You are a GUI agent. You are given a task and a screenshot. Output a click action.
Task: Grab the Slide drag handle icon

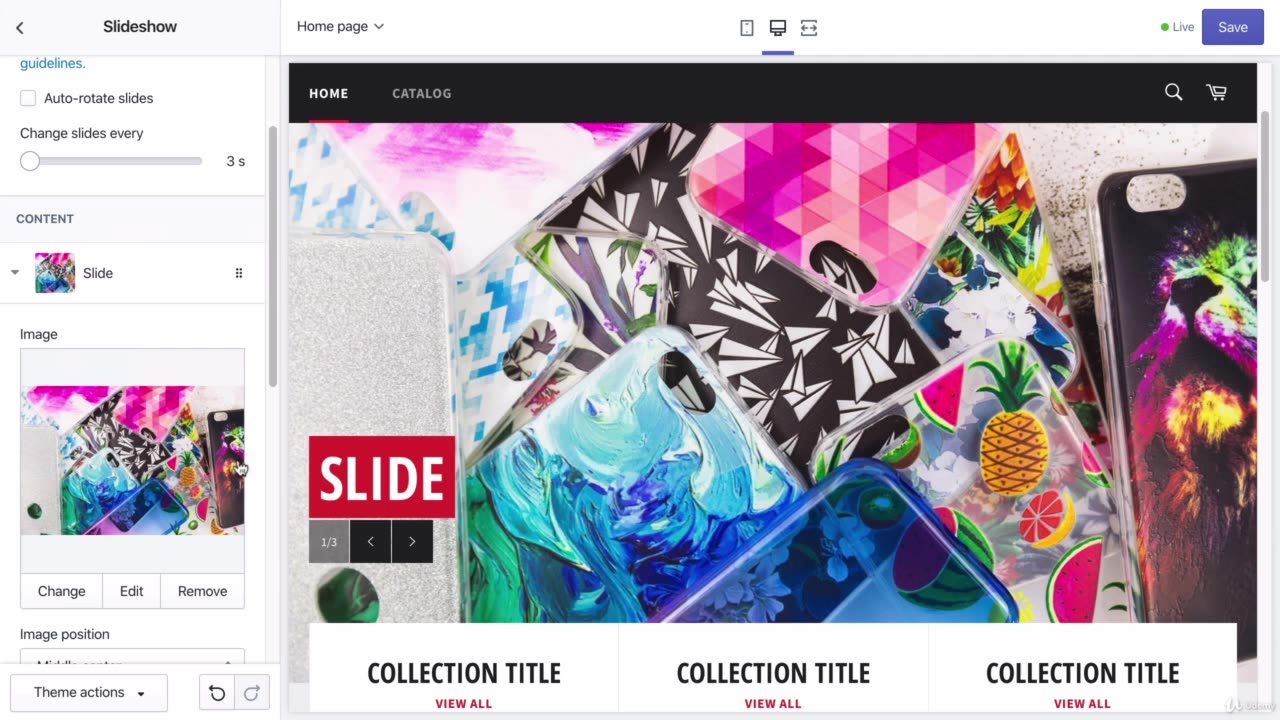point(239,273)
